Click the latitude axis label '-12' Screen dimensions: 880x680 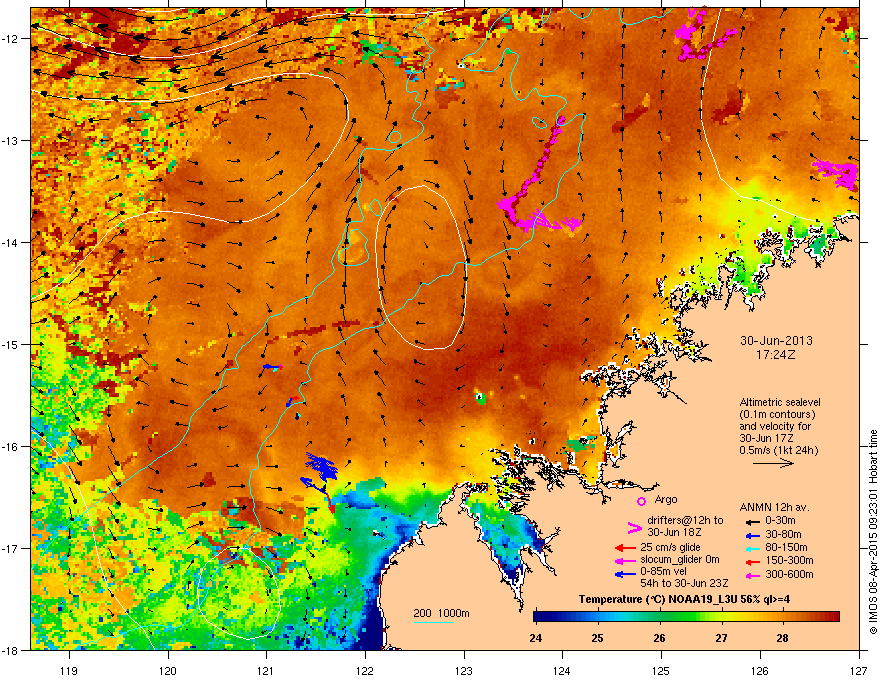[10, 39]
